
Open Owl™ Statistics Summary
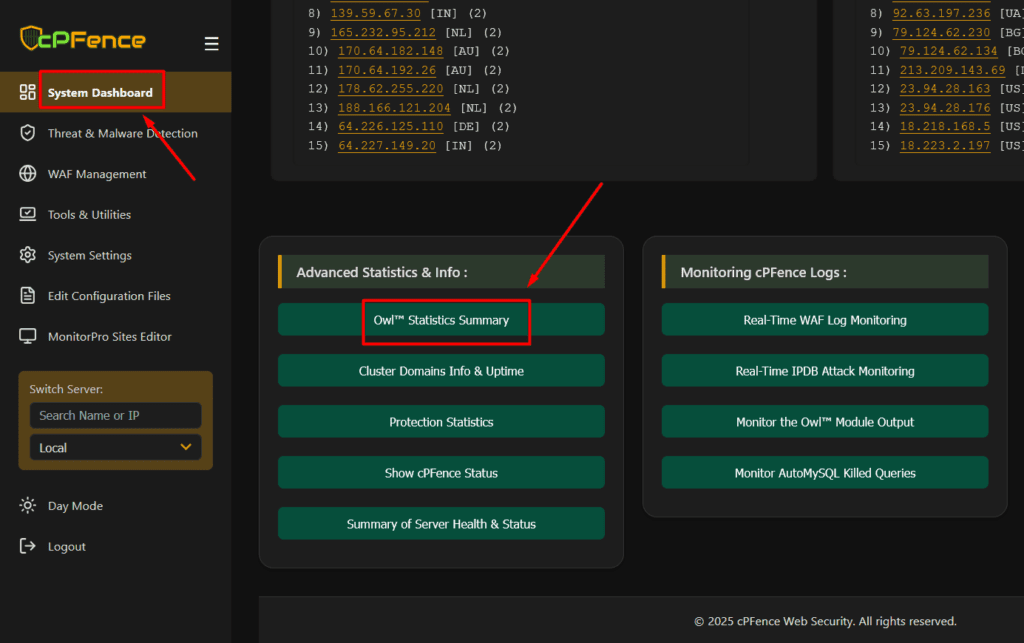tap(441, 320)
